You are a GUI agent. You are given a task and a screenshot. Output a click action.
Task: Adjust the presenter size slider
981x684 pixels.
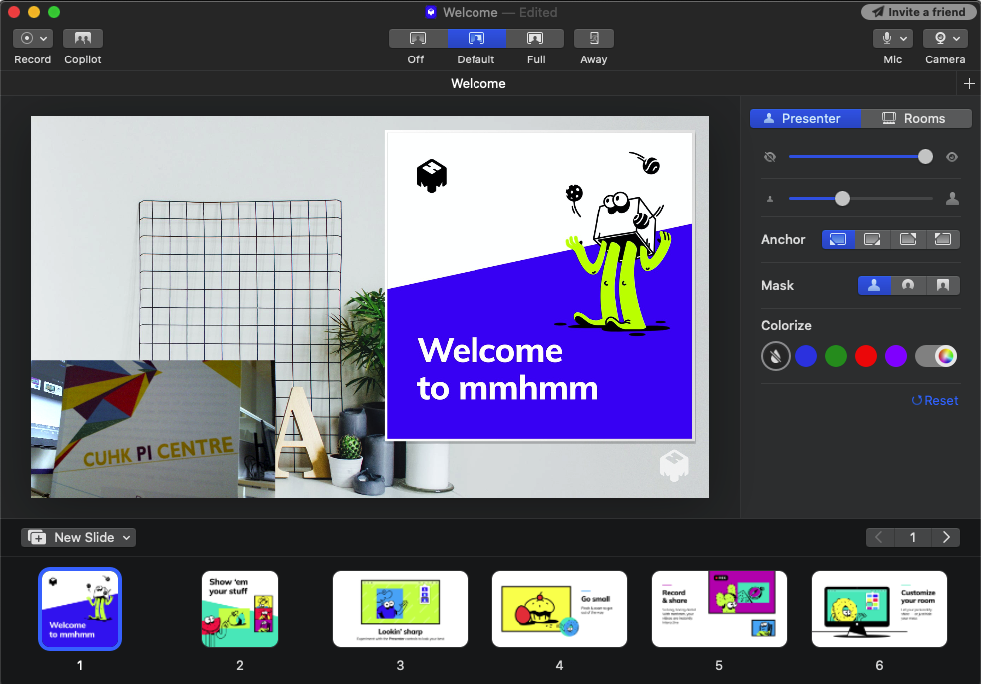(860, 198)
